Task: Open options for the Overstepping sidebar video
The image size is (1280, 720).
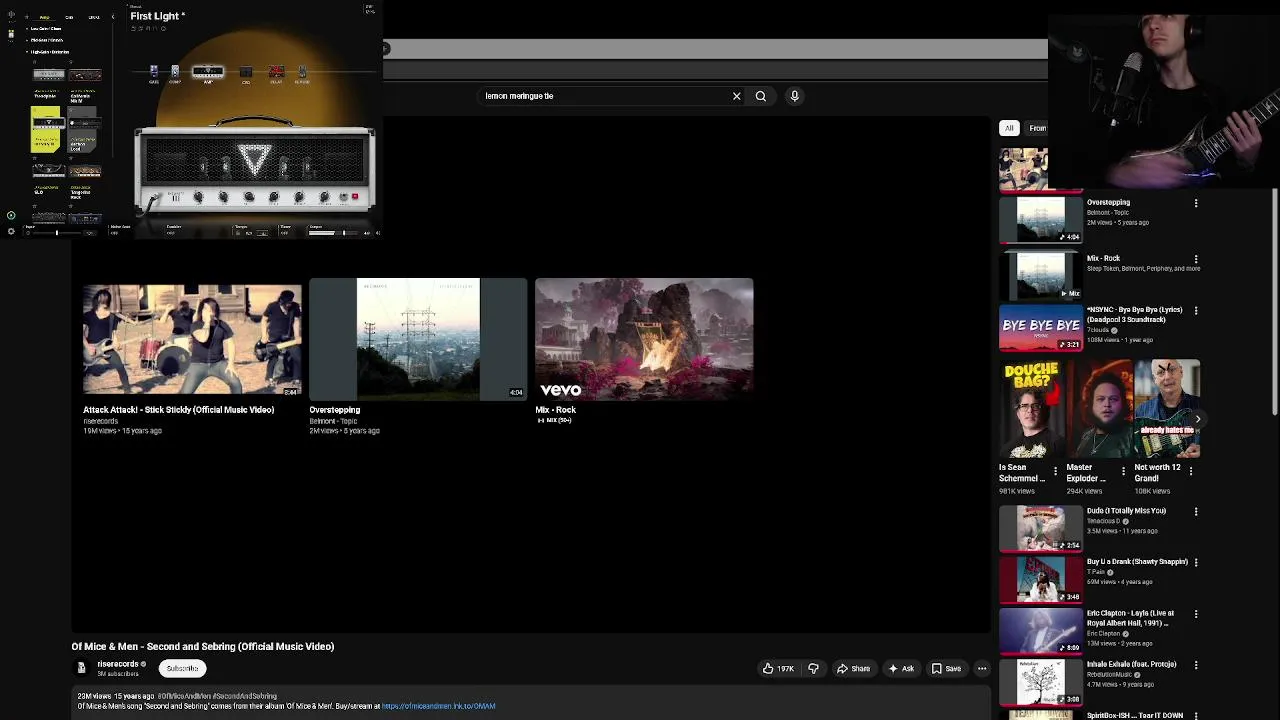Action: pyautogui.click(x=1196, y=203)
